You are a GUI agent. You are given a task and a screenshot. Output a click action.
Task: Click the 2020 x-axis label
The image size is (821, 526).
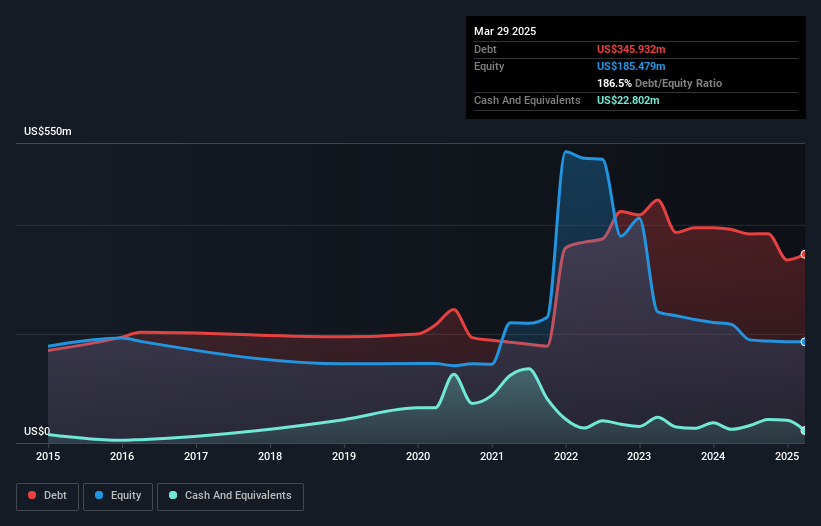tap(418, 456)
